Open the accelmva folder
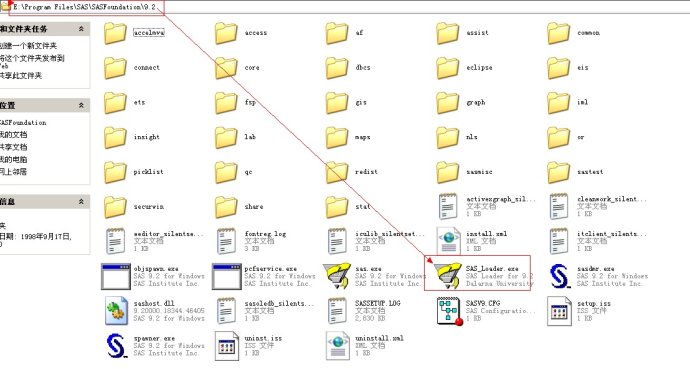690x369 pixels. point(115,33)
